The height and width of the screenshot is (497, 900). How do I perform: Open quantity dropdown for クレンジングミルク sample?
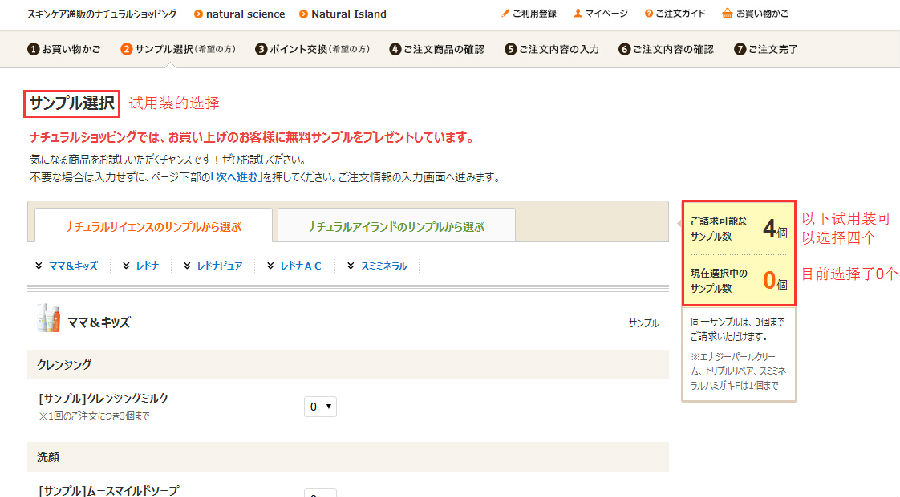click(320, 407)
